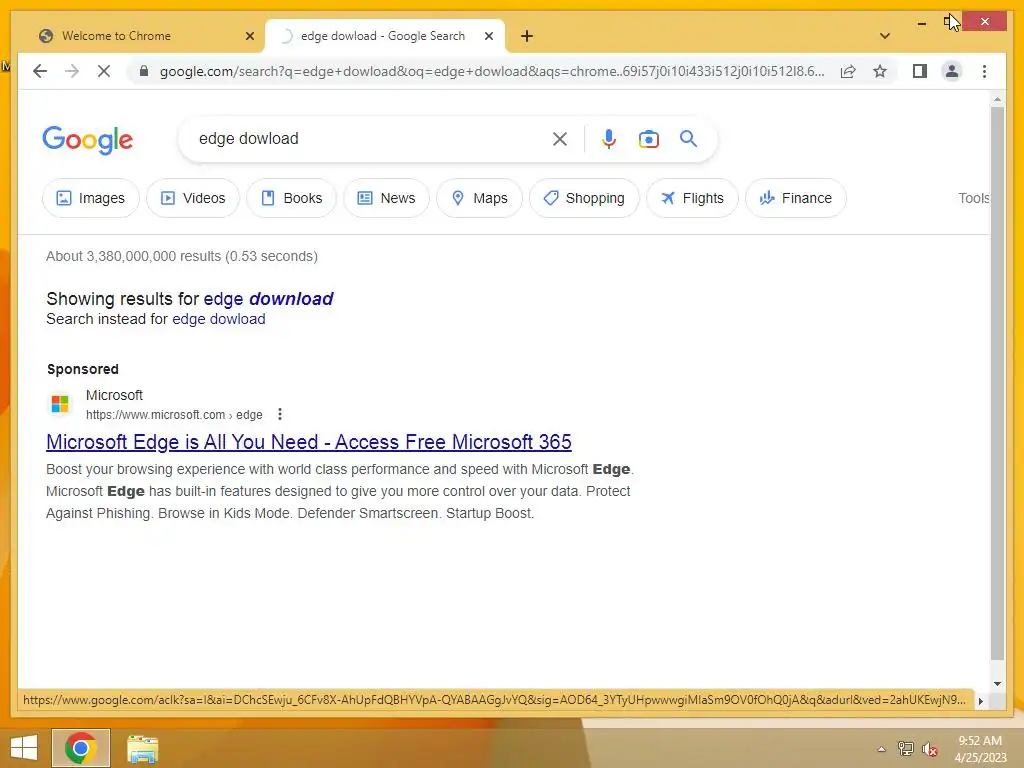The image size is (1024, 768).
Task: Open Chrome side panel
Action: (920, 71)
